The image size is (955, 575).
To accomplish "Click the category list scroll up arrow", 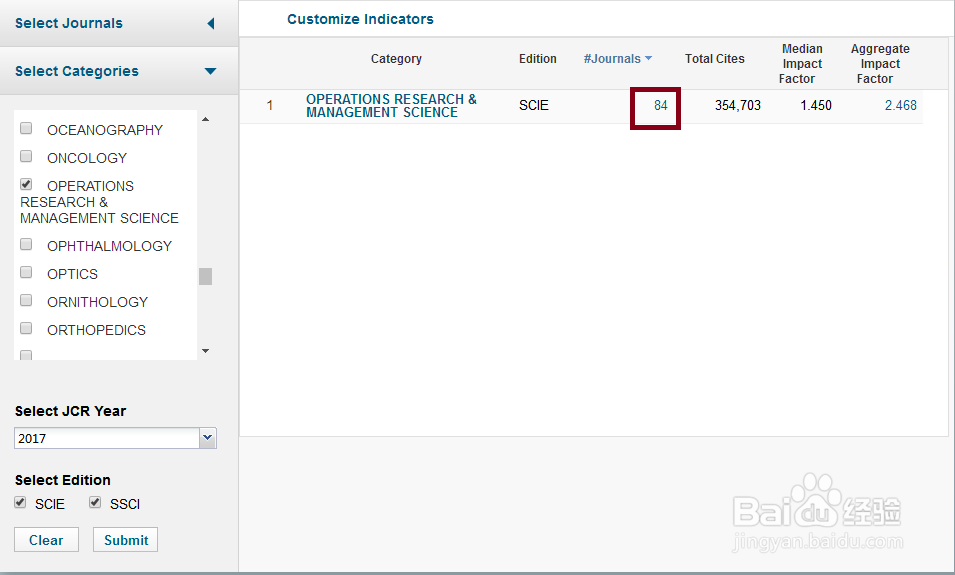I will [205, 119].
